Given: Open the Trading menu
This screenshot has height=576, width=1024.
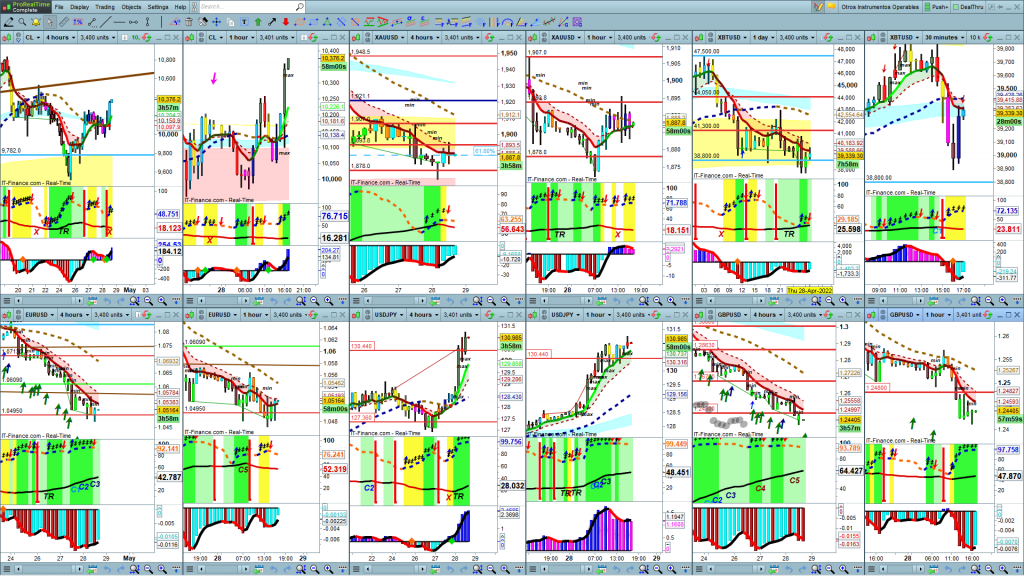Looking at the screenshot, I should coord(105,7).
